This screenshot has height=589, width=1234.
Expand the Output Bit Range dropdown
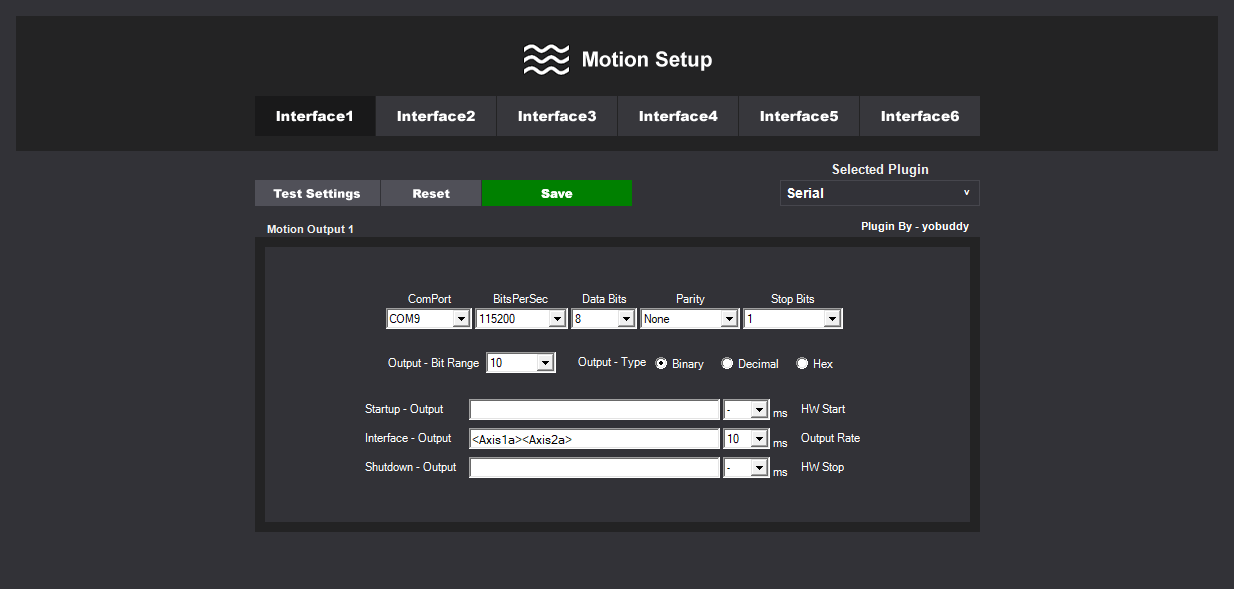point(520,363)
